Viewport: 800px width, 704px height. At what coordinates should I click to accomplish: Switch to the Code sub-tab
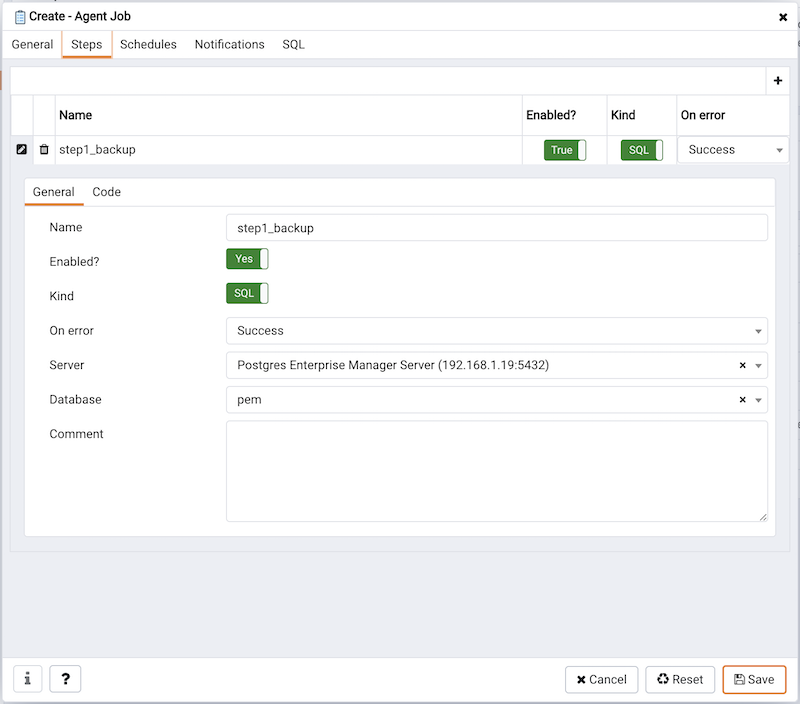[x=107, y=192]
